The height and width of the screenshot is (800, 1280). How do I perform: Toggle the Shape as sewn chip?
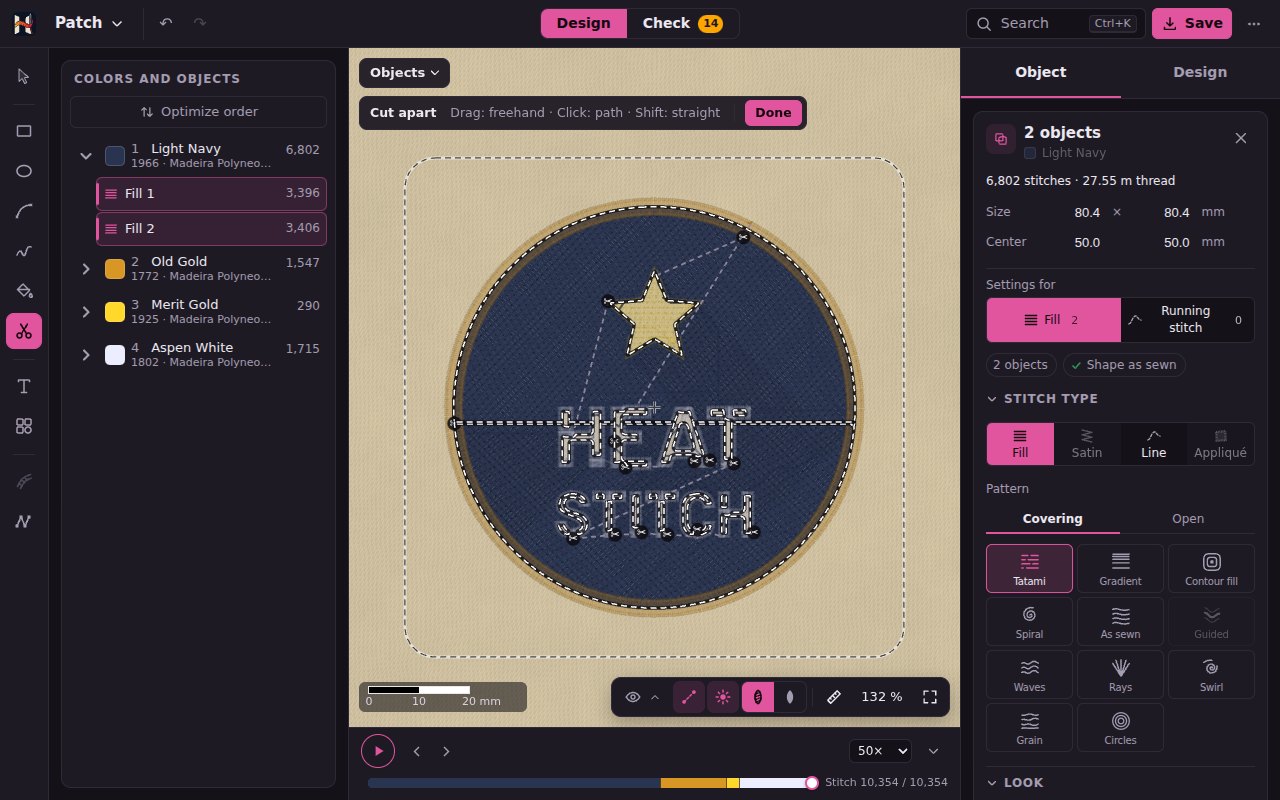coord(1124,365)
